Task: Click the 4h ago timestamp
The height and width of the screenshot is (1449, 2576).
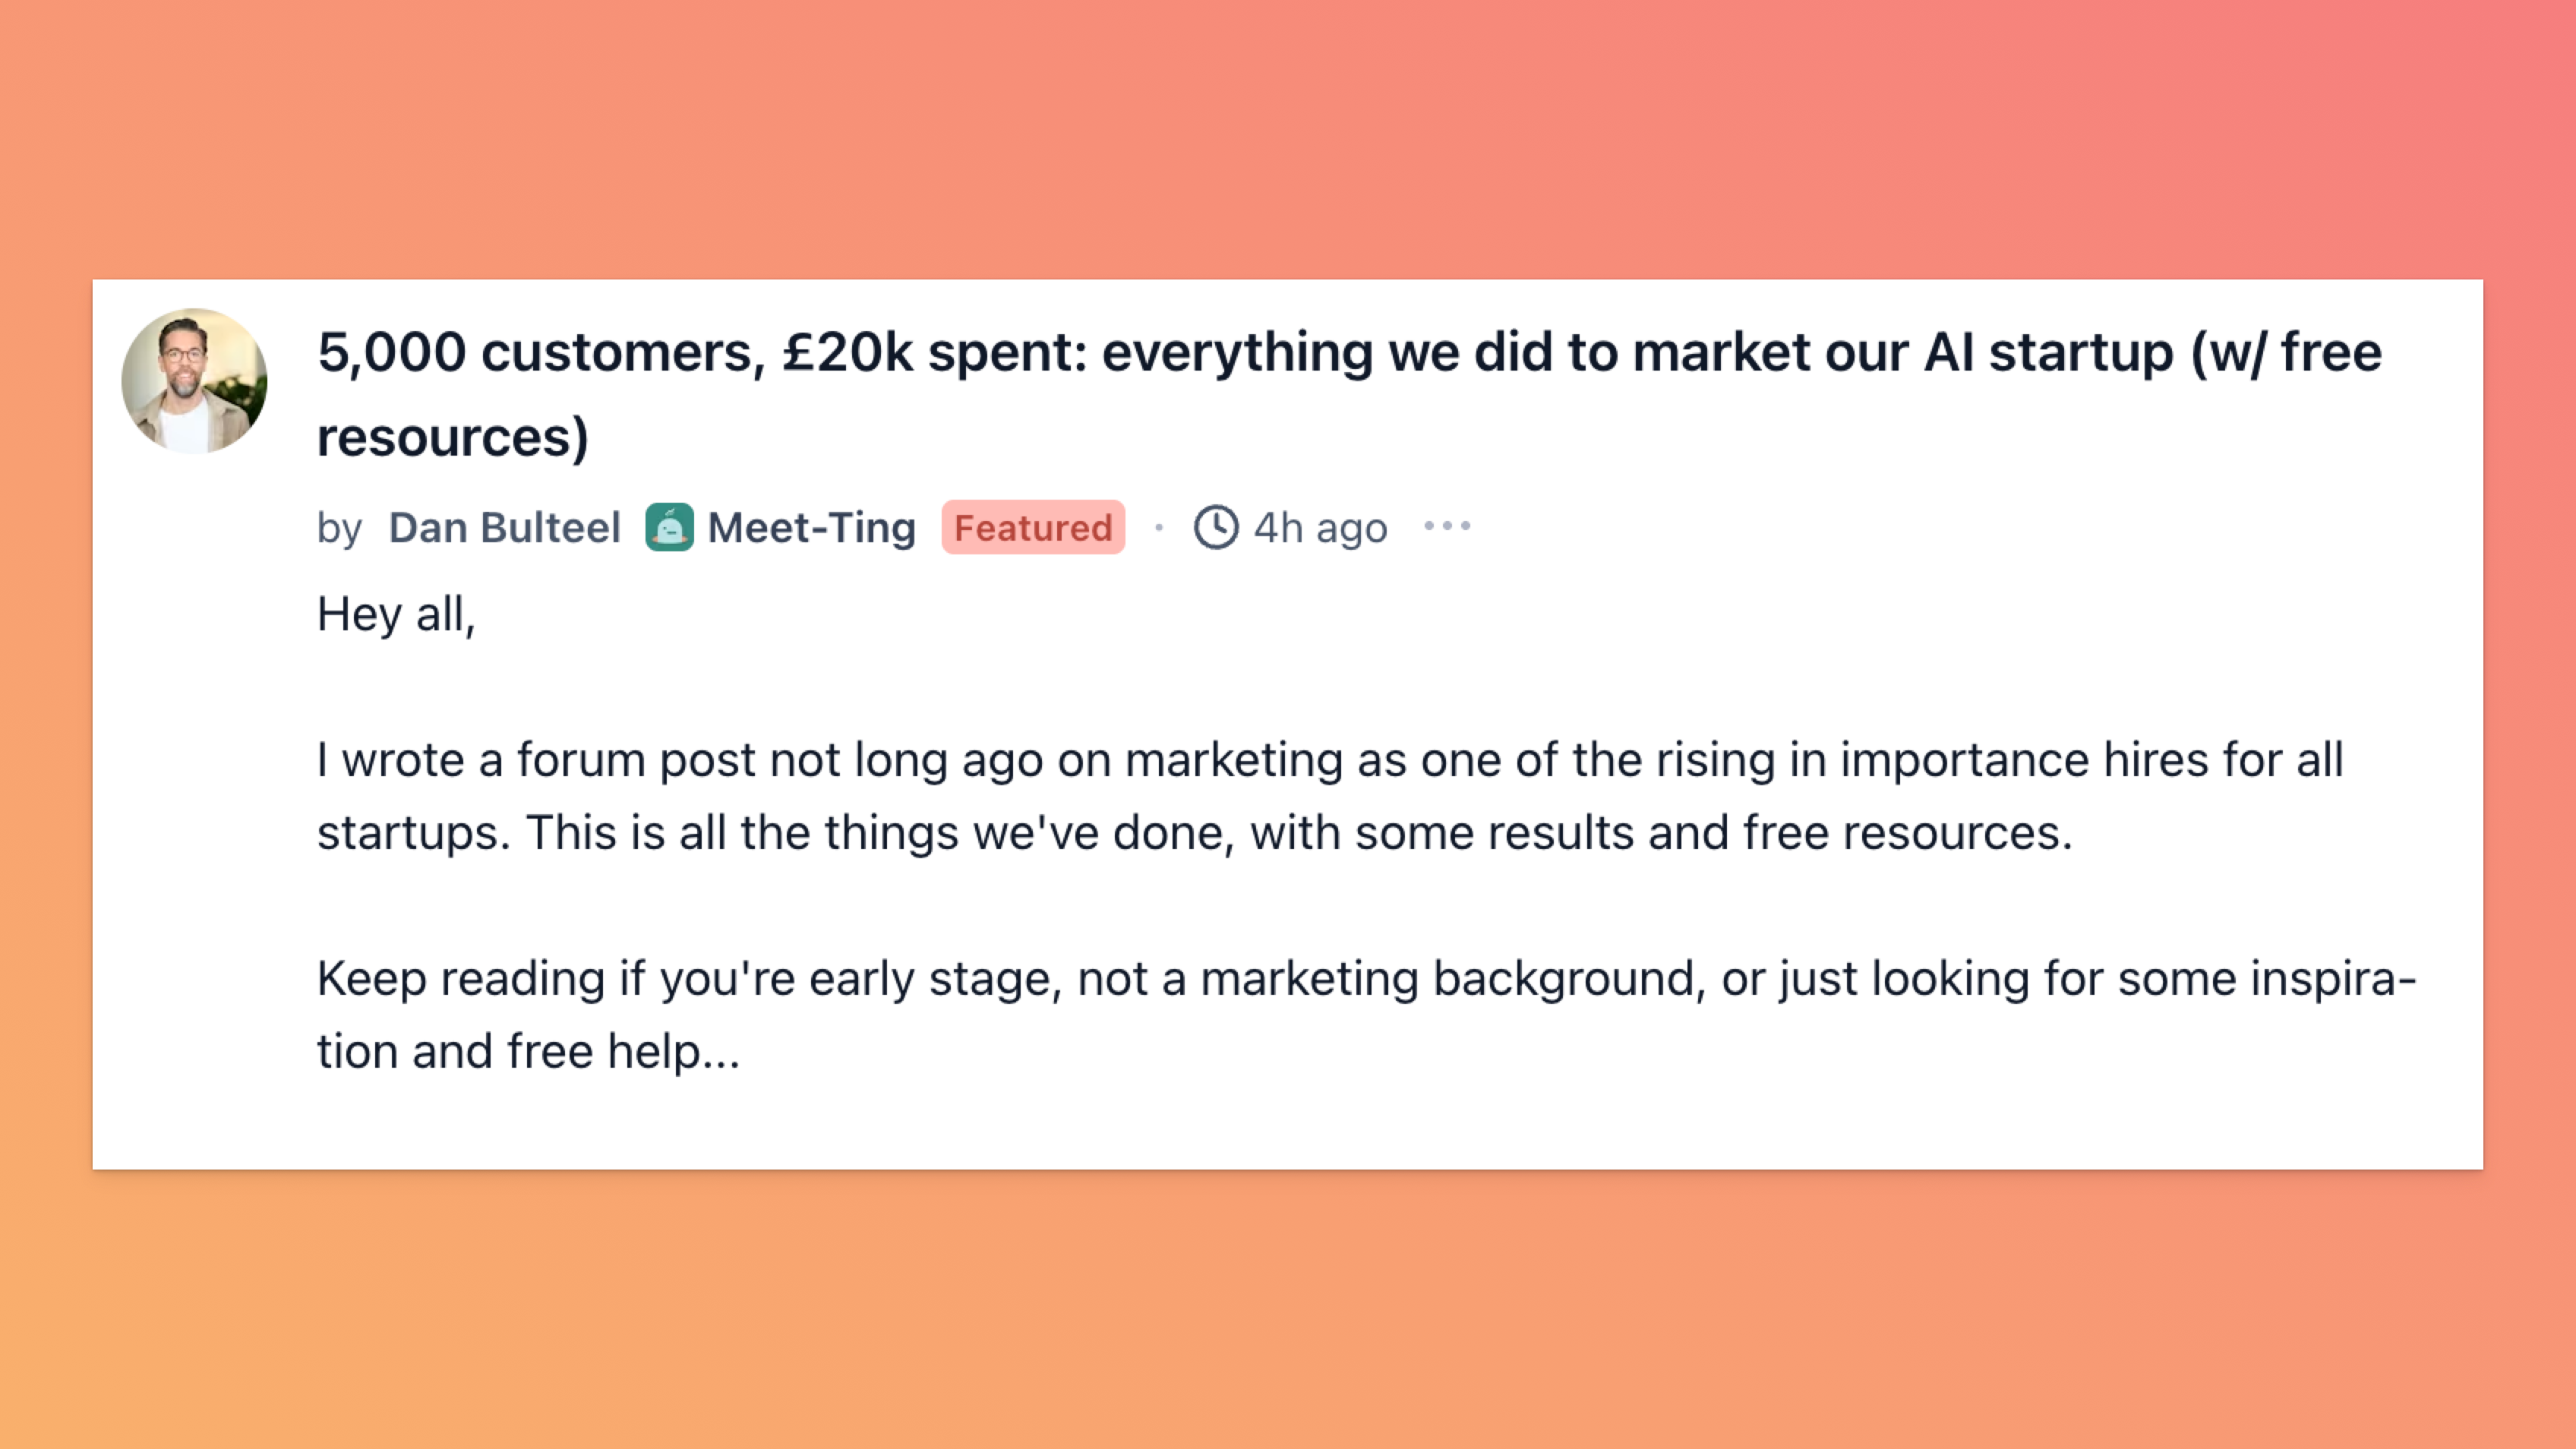Action: pyautogui.click(x=1320, y=528)
